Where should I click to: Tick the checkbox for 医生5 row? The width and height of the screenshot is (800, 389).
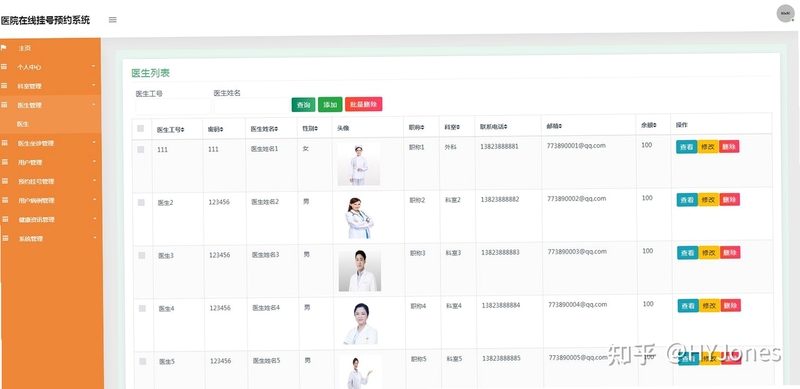point(142,361)
